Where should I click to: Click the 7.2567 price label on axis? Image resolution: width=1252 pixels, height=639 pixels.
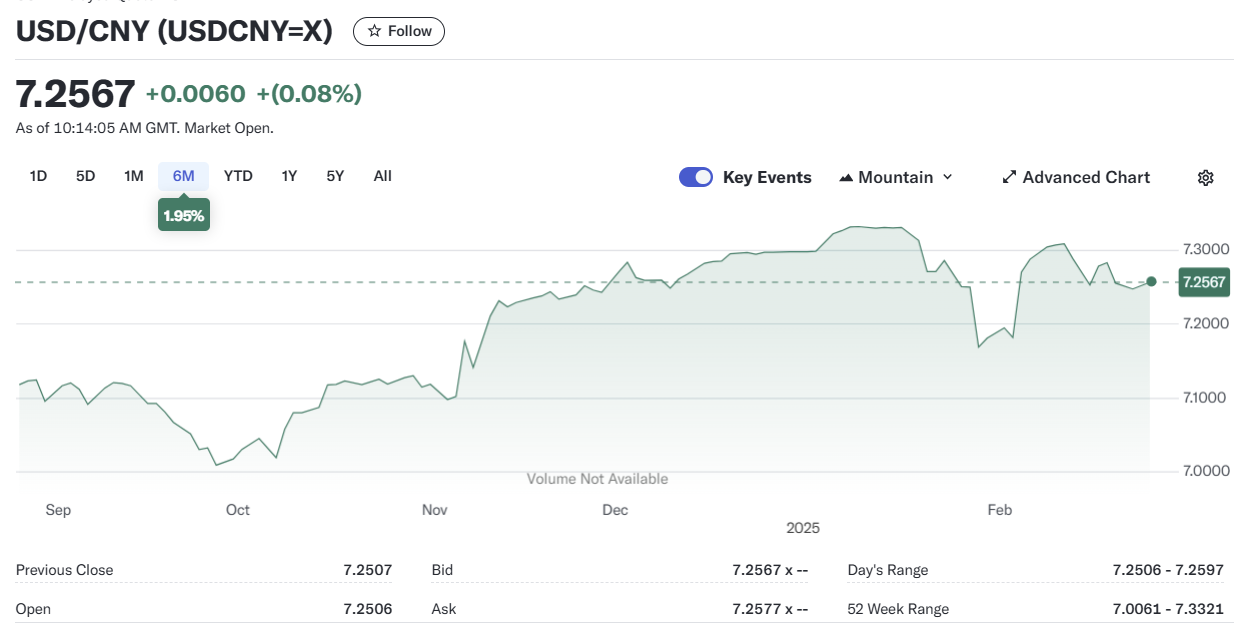(x=1203, y=282)
